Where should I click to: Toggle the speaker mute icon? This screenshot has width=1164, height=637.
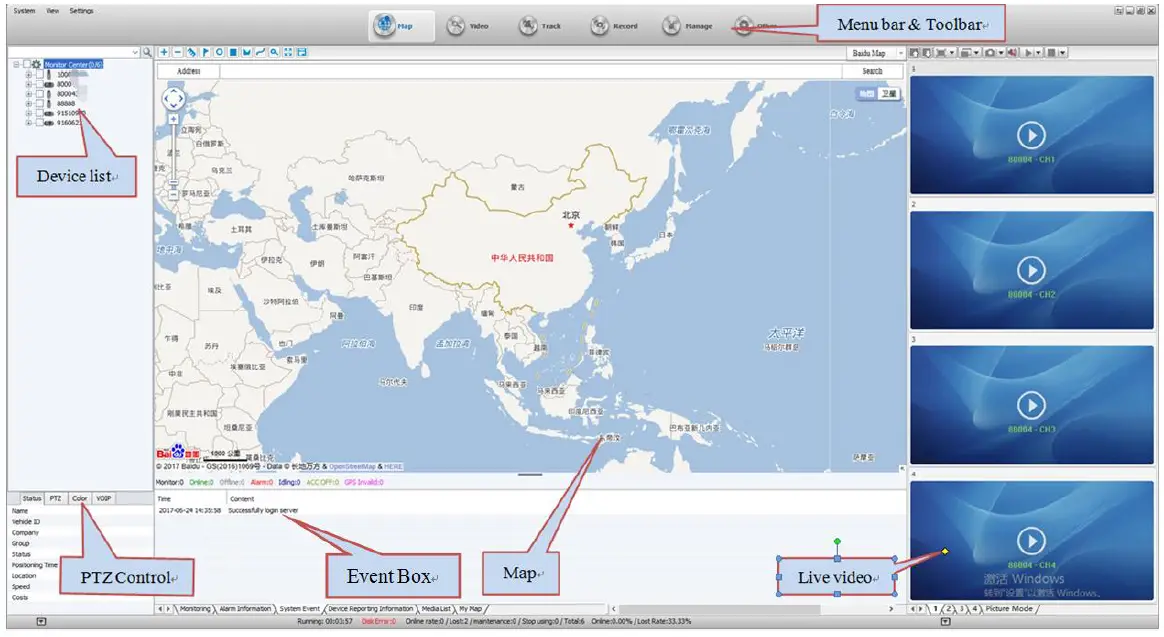point(1013,53)
